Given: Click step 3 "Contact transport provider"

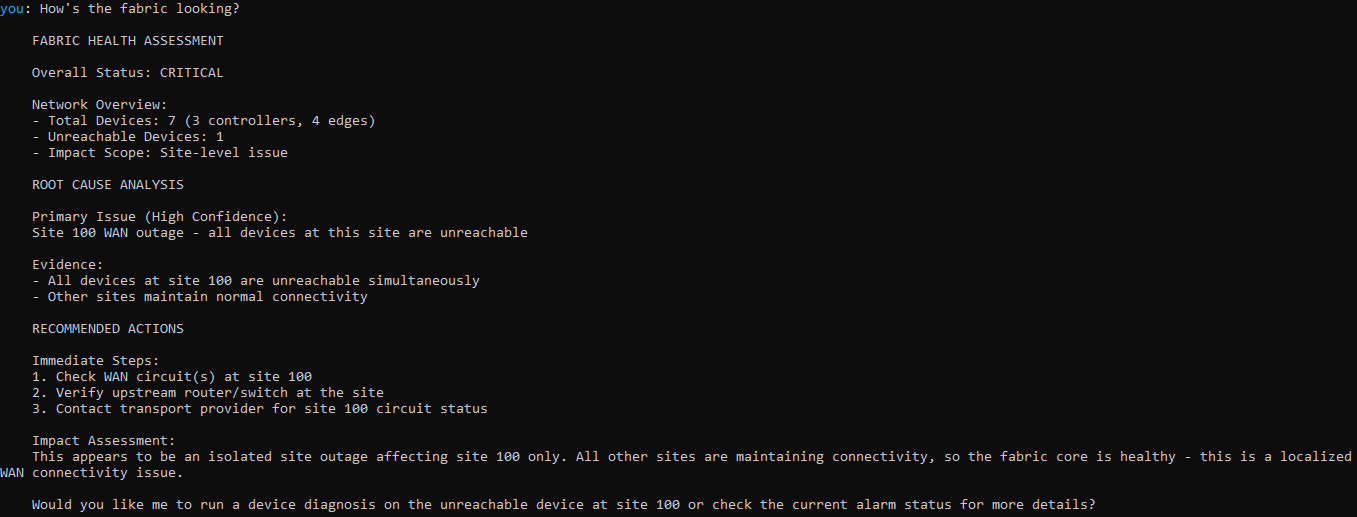Looking at the screenshot, I should coord(259,409).
